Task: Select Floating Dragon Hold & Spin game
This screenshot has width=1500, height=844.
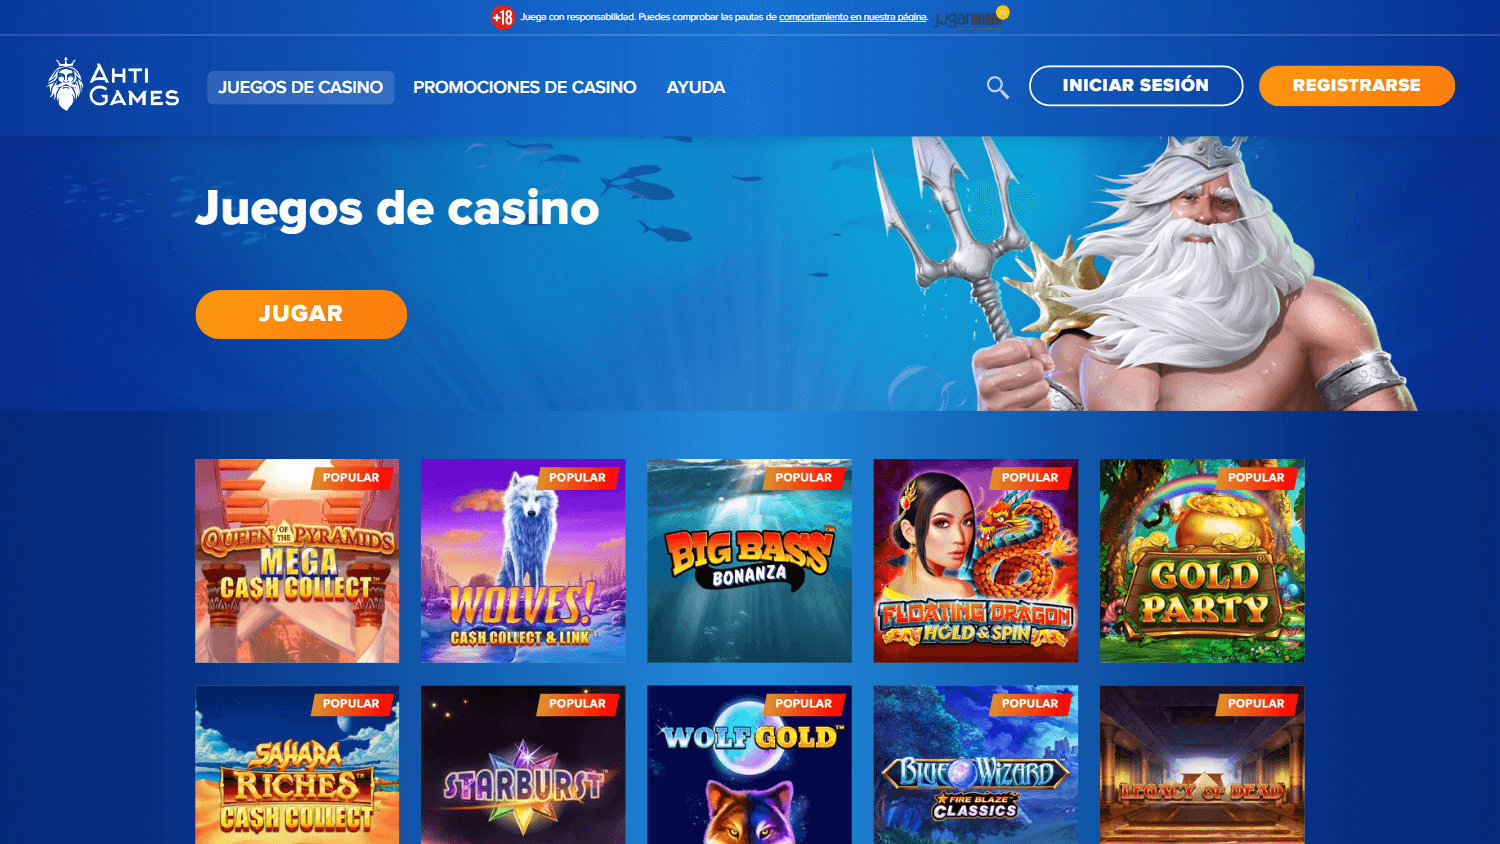Action: [x=976, y=561]
